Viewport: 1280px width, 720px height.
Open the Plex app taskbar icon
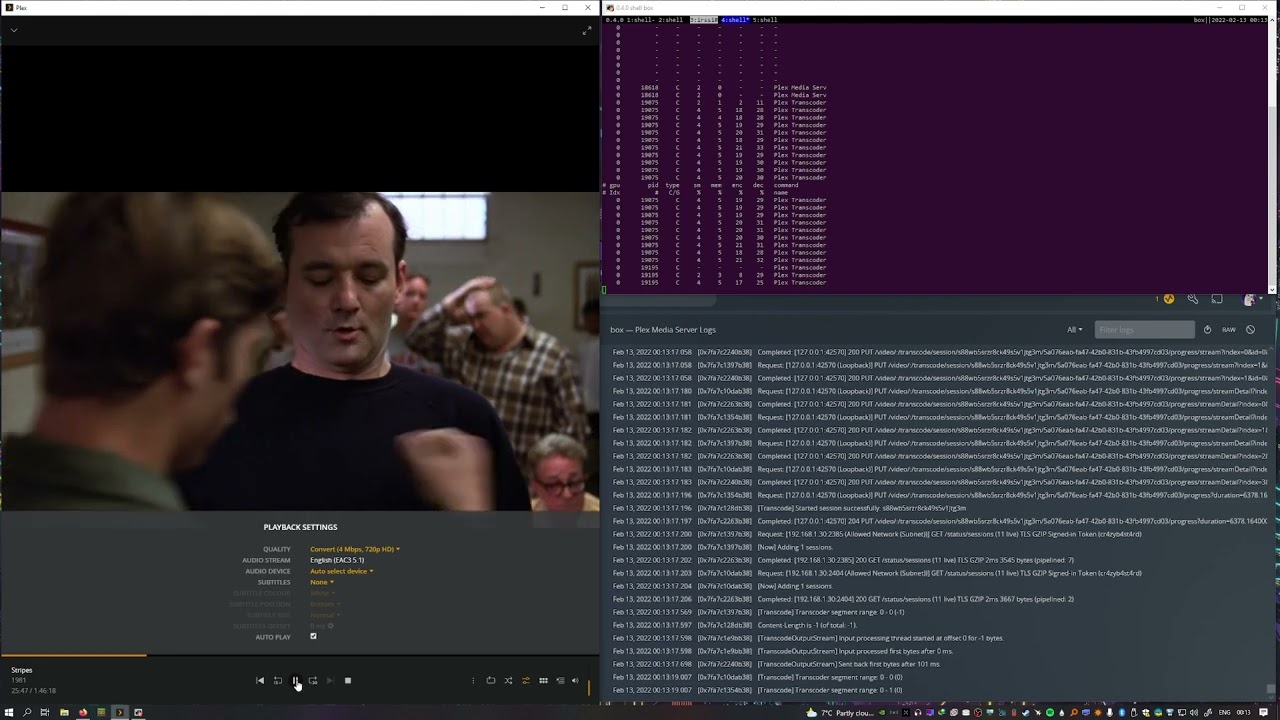[x=120, y=712]
